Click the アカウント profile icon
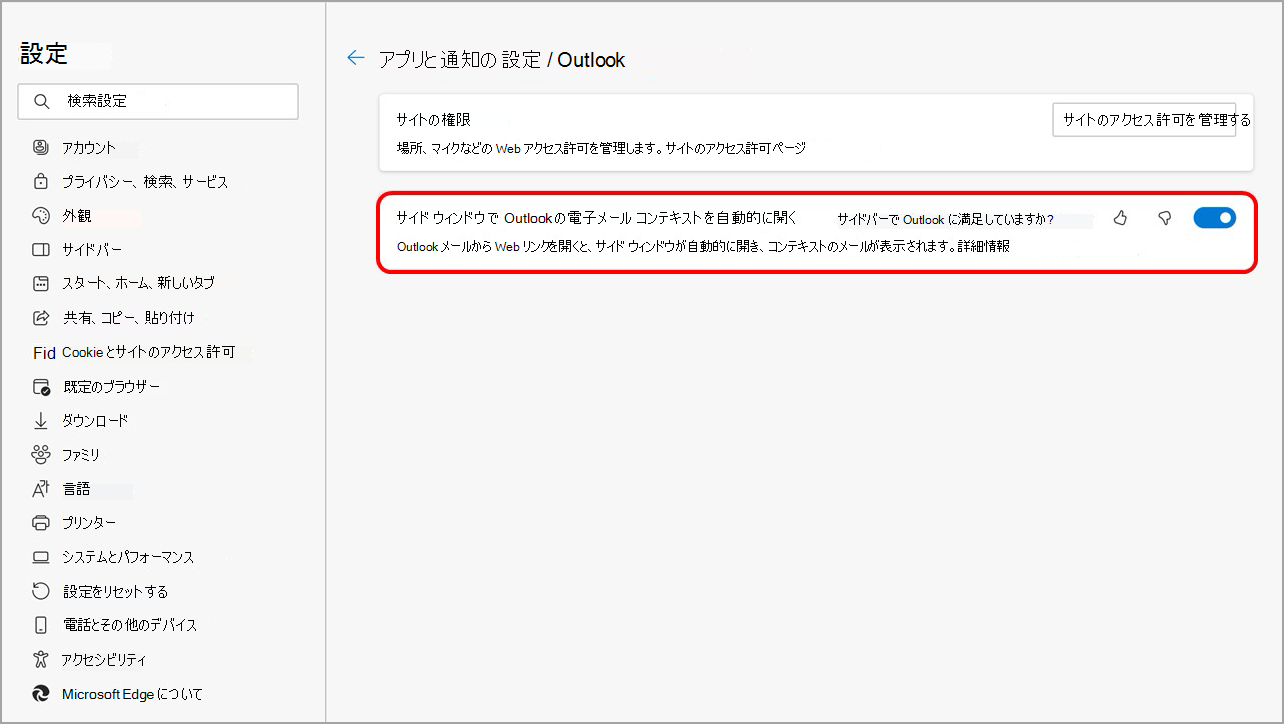Screen dimensions: 1284x724 (x=41, y=147)
